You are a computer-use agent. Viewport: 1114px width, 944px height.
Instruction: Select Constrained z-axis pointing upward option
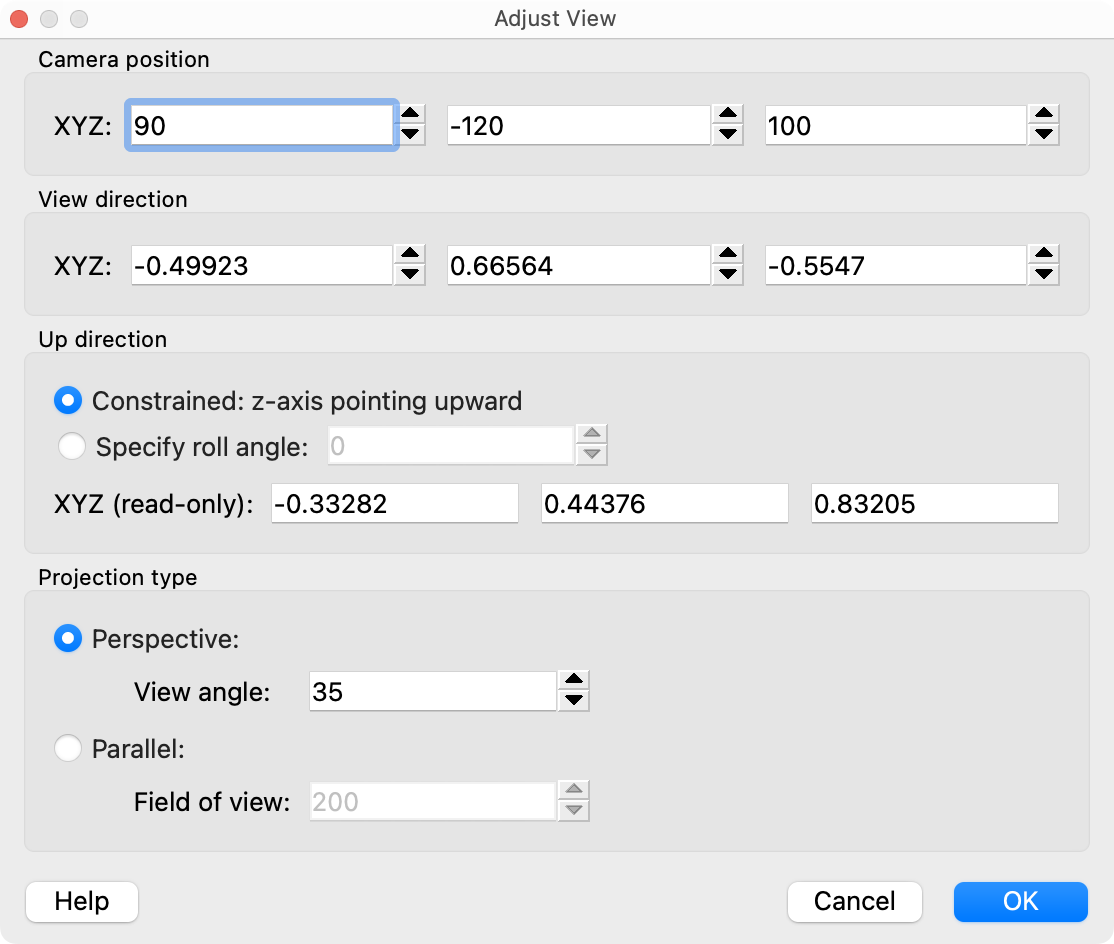(x=69, y=401)
